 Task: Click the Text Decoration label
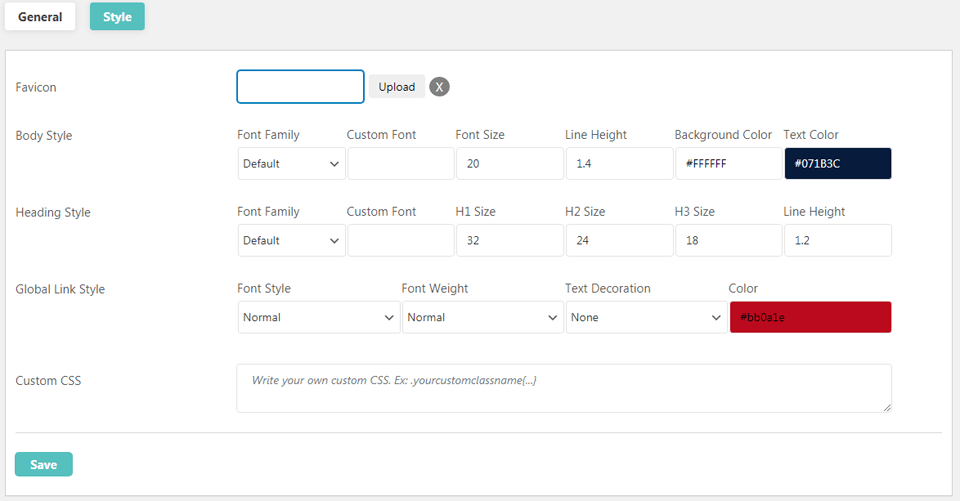[x=607, y=288]
